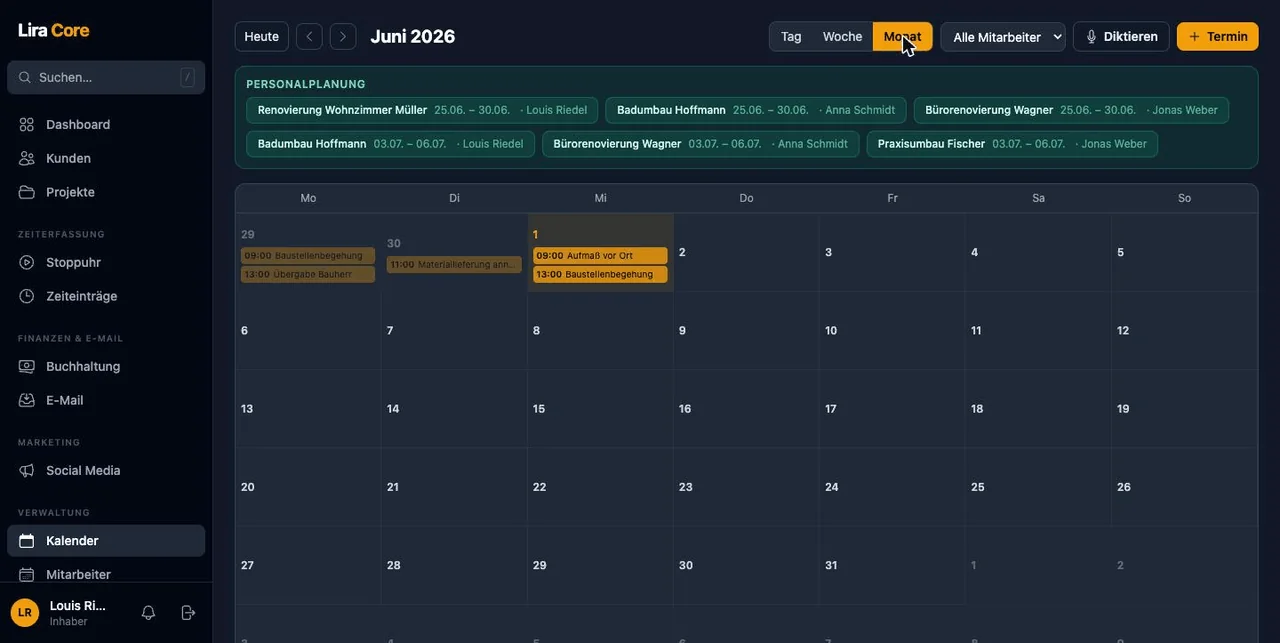Image resolution: width=1280 pixels, height=643 pixels.
Task: Open Badumbau Hoffmann chip for Louis Riedel
Action: click(390, 144)
